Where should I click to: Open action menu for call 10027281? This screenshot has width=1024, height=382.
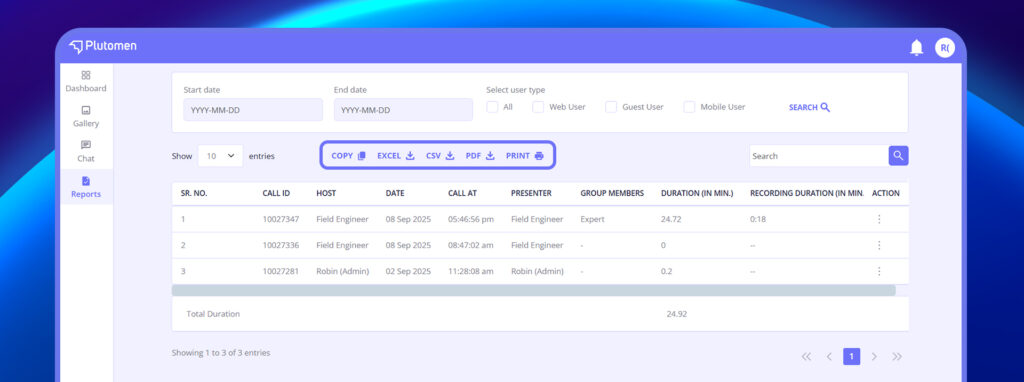(879, 271)
